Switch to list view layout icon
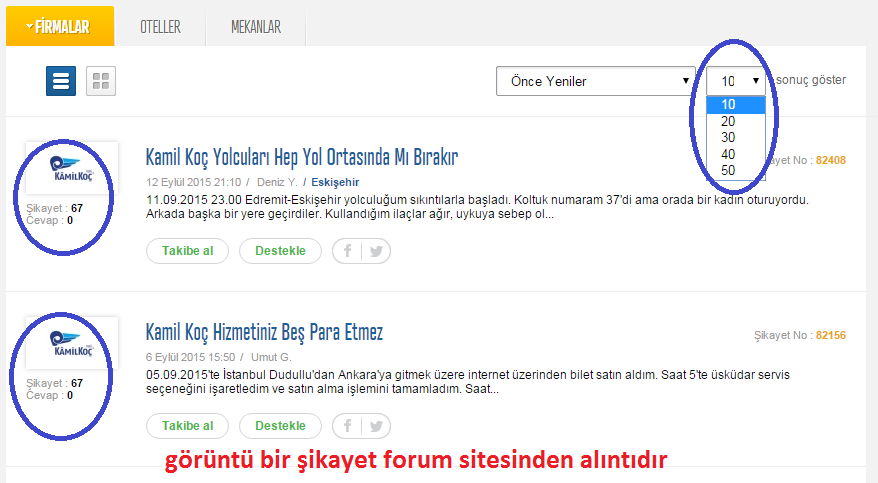This screenshot has width=878, height=483. tap(61, 81)
